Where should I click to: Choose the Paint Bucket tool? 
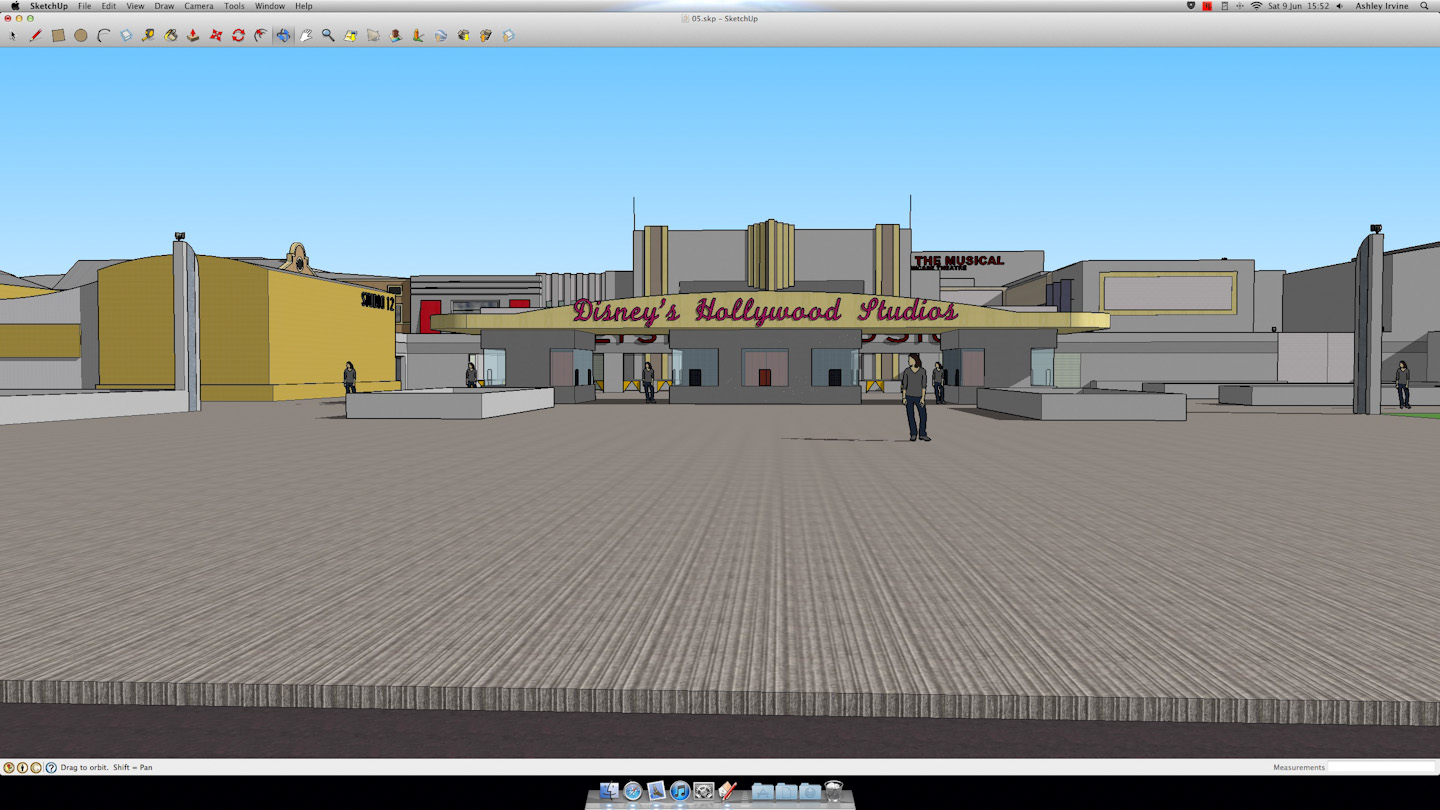[171, 35]
